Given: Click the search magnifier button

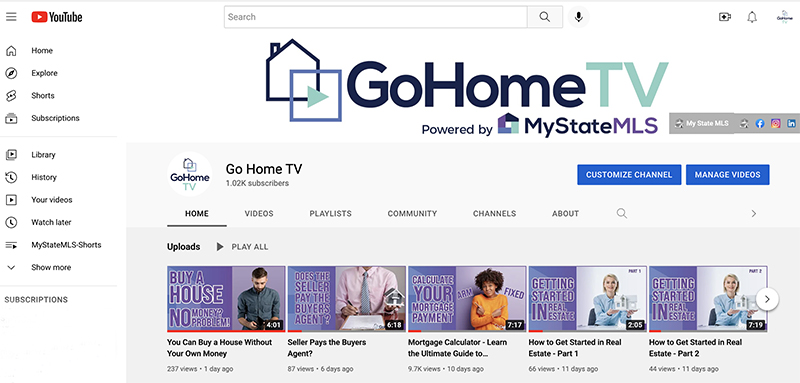Looking at the screenshot, I should tap(545, 17).
